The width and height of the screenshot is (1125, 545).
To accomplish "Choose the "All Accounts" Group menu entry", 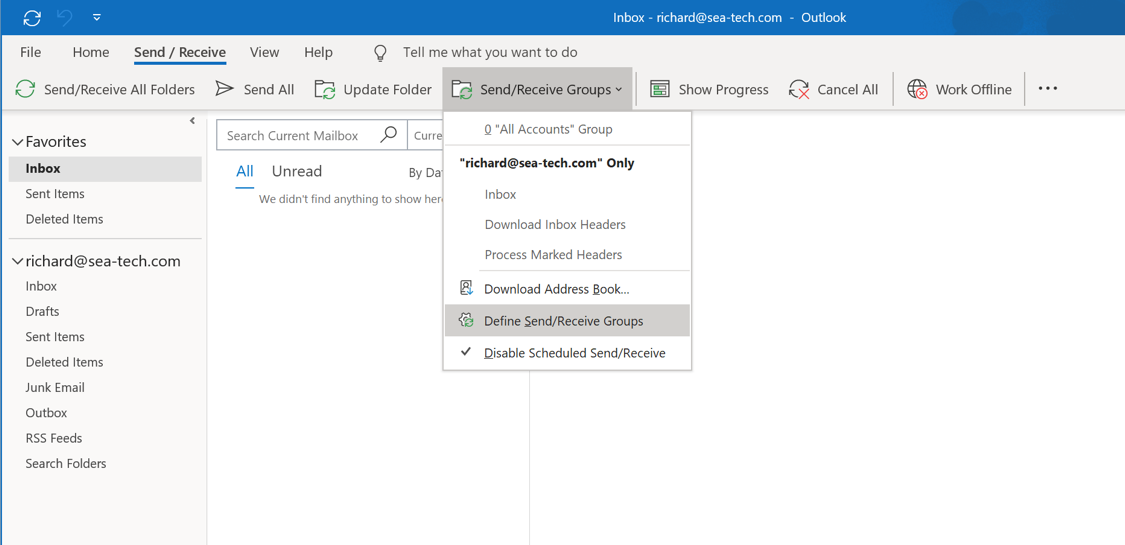I will (x=567, y=130).
